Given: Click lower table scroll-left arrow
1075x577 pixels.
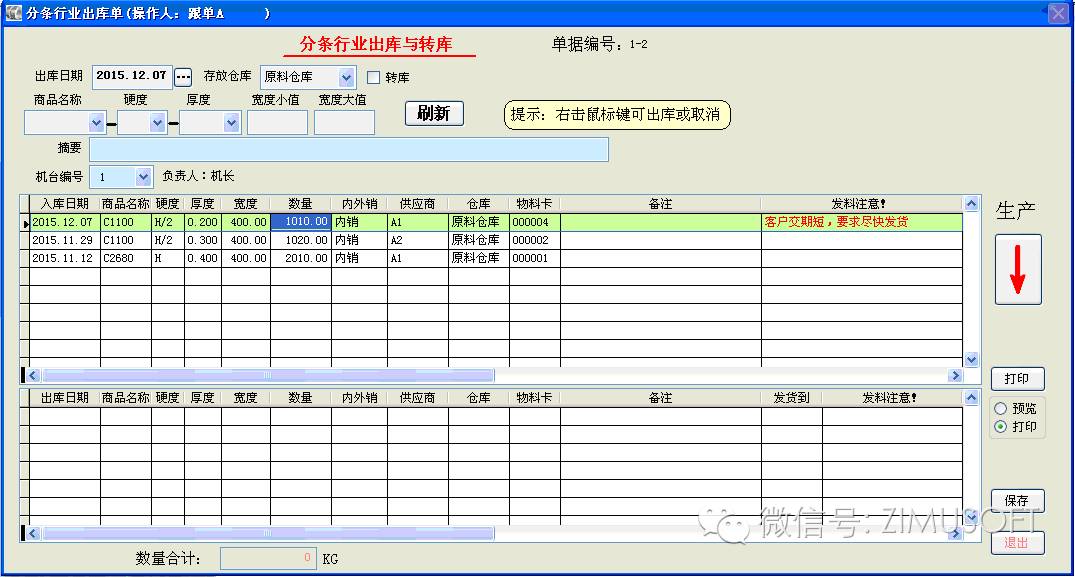Looking at the screenshot, I should point(33,533).
